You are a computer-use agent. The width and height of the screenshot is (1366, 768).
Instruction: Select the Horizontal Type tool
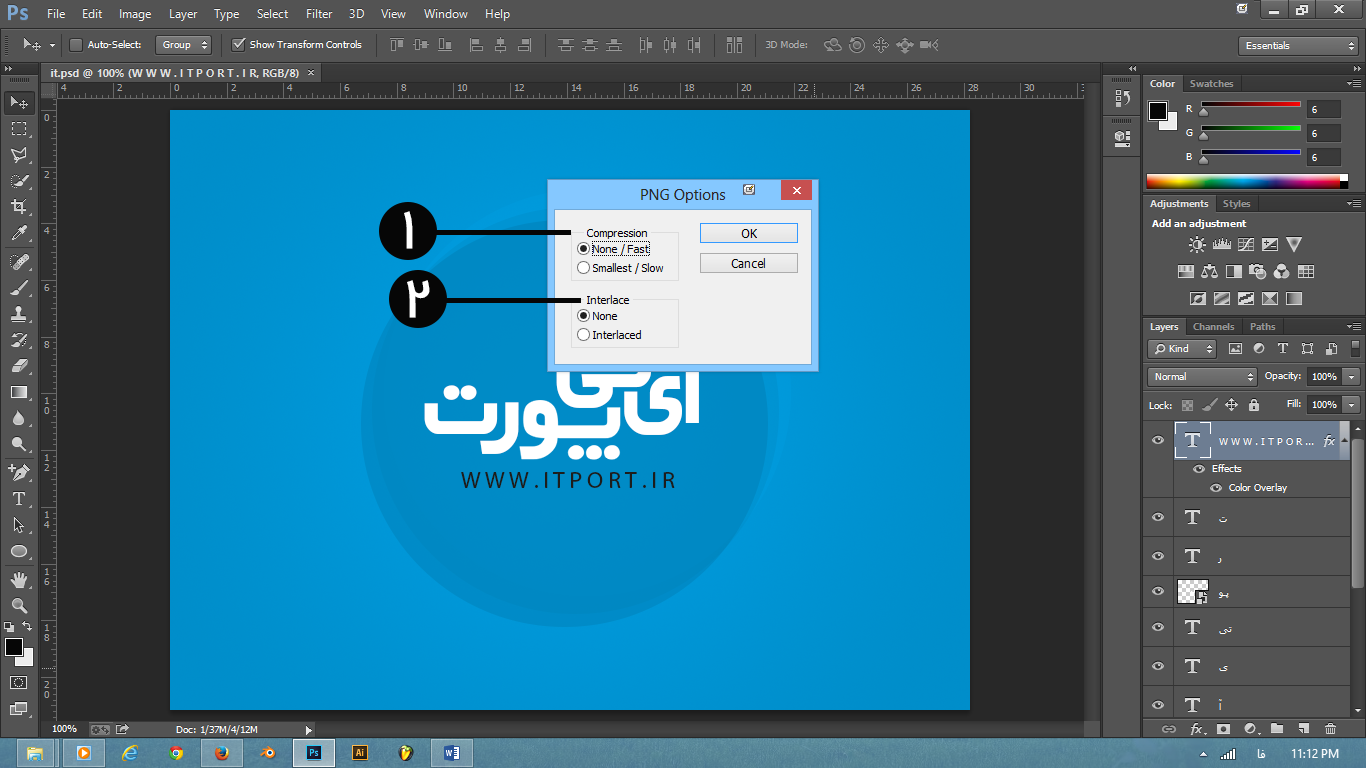19,498
